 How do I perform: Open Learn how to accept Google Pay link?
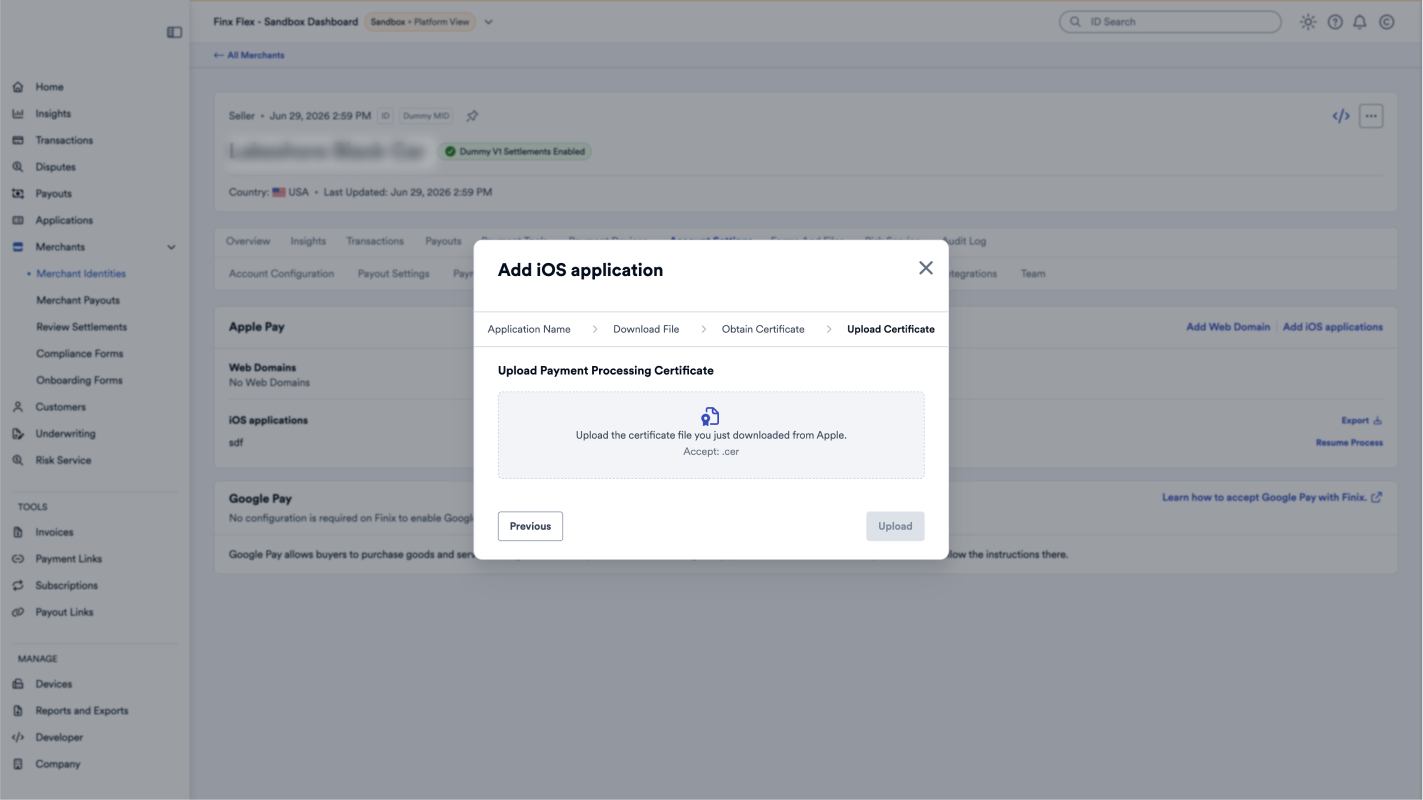pos(1272,497)
